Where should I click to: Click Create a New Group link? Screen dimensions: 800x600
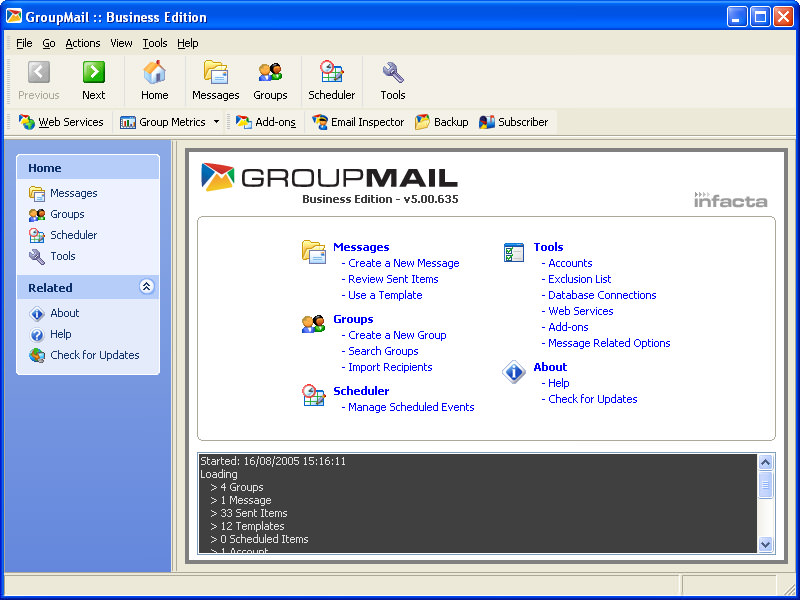397,335
